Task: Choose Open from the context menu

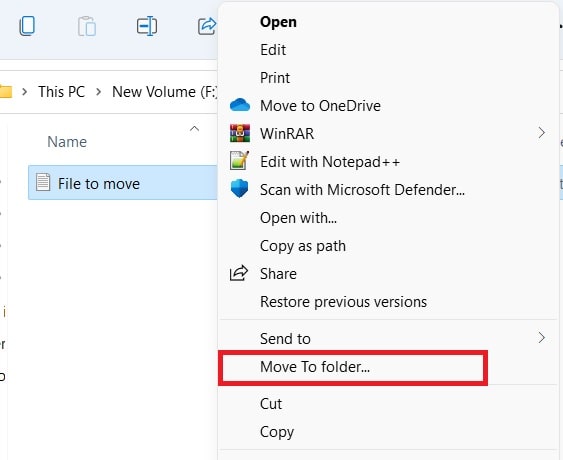Action: click(387, 22)
